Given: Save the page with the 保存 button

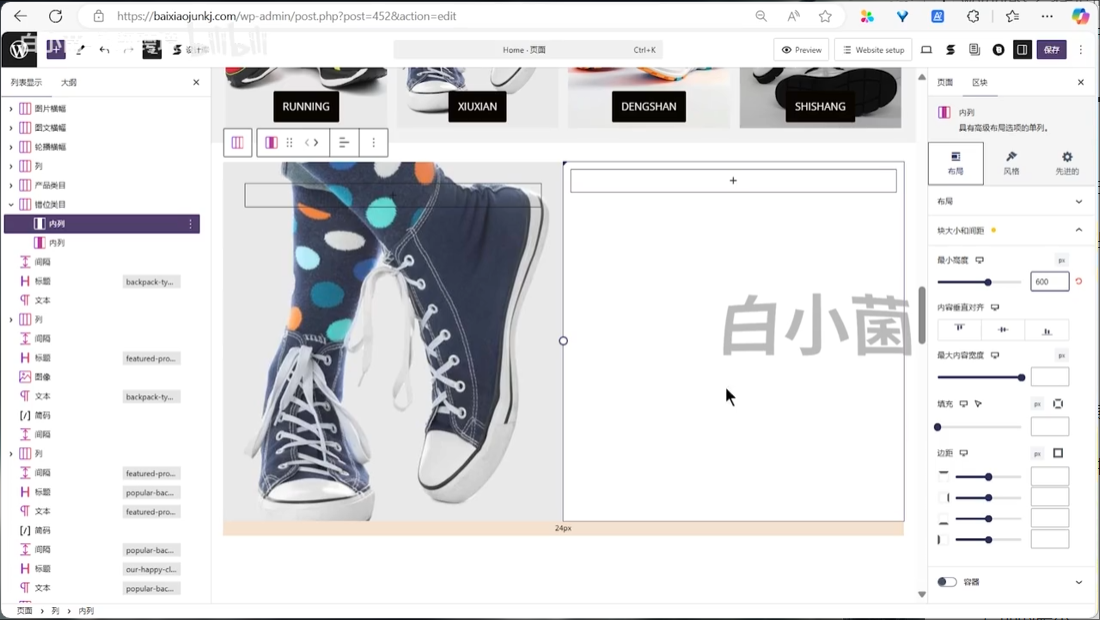Looking at the screenshot, I should click(x=1052, y=50).
